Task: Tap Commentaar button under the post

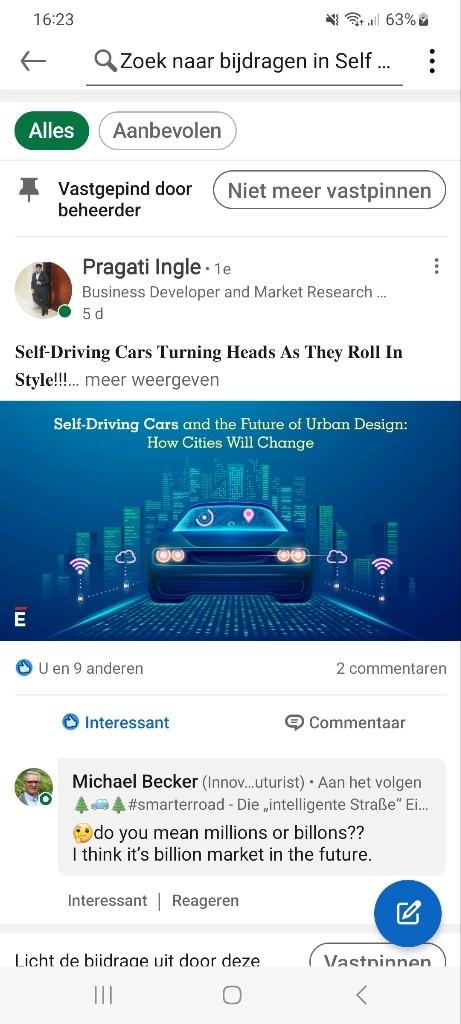Action: coord(345,722)
